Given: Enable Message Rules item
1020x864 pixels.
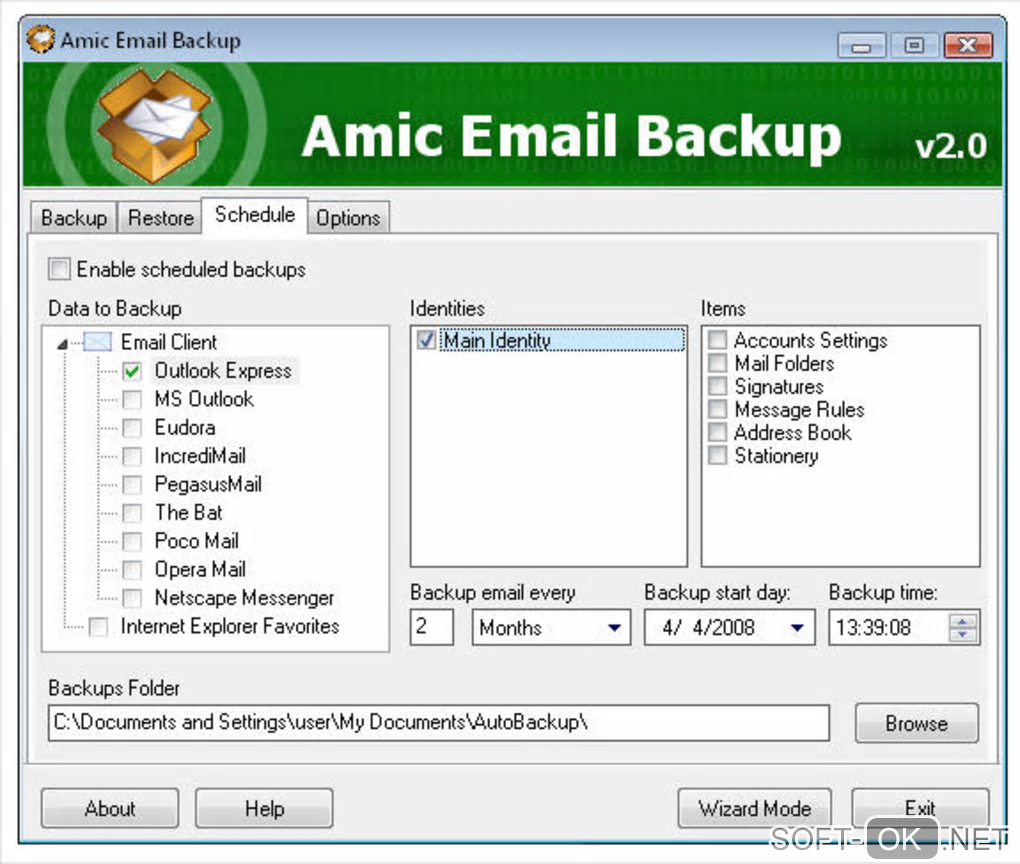Looking at the screenshot, I should tap(718, 409).
